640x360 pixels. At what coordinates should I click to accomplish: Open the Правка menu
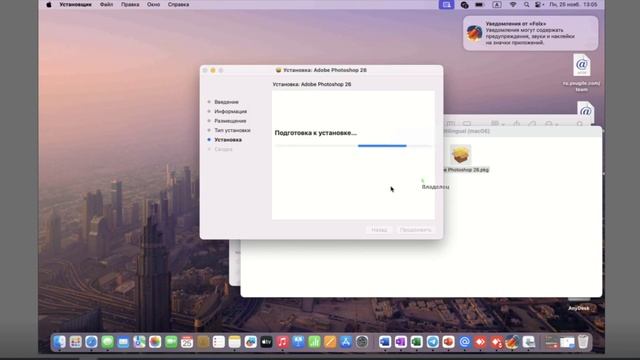130,4
